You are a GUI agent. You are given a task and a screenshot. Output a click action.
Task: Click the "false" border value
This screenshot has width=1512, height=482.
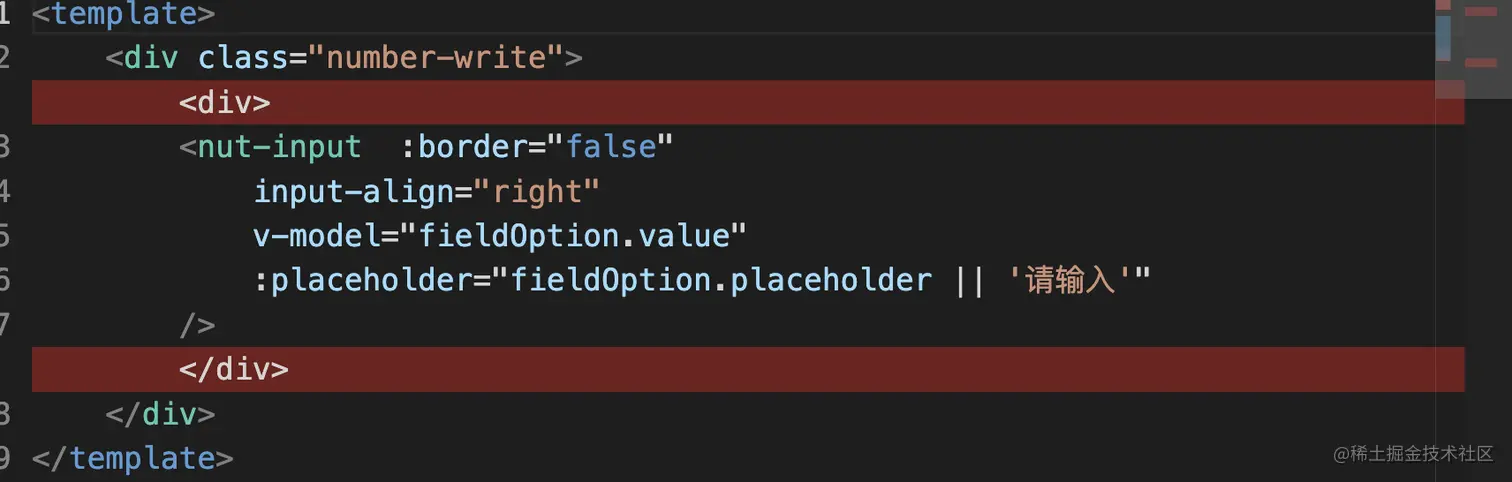611,147
